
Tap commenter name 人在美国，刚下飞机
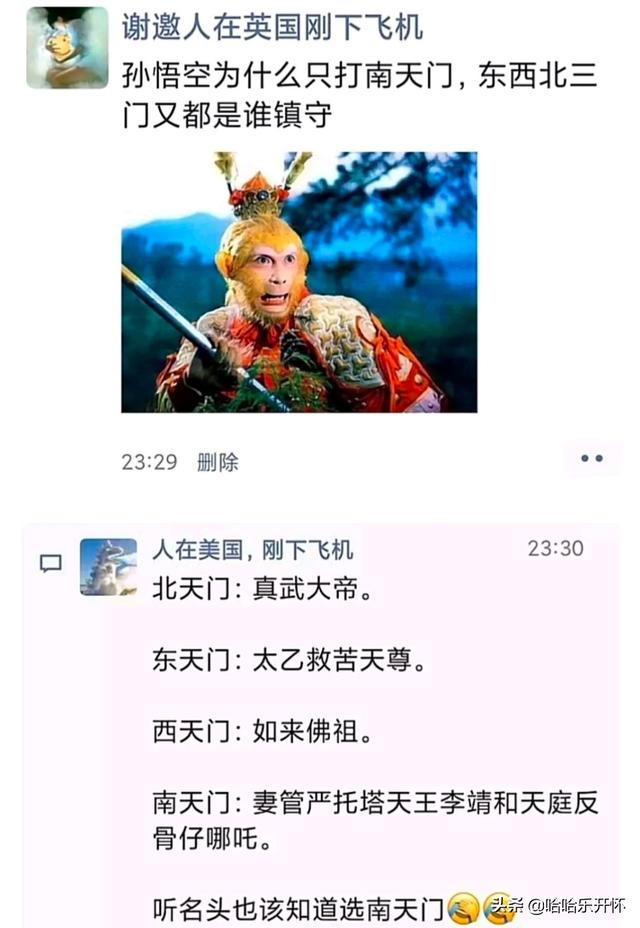(x=253, y=550)
